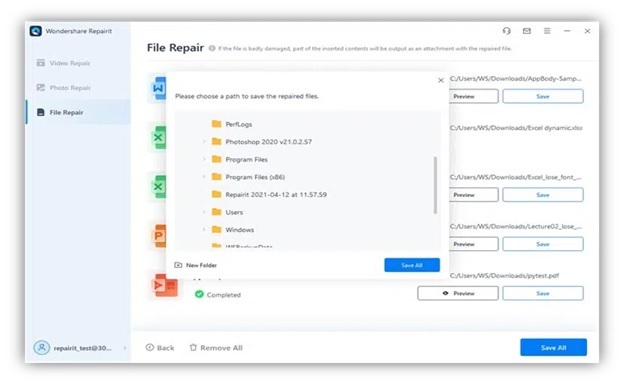Click Remove All files
624x384 pixels.
coord(216,348)
